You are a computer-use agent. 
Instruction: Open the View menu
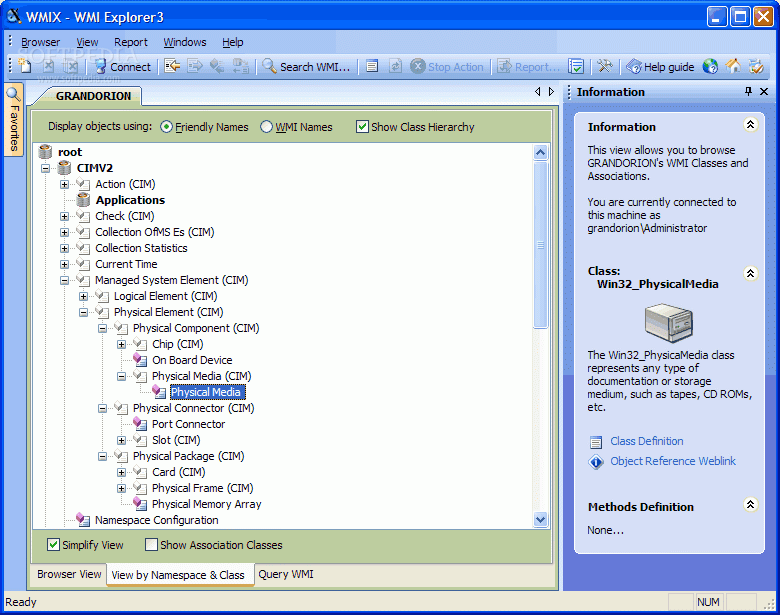[x=87, y=42]
